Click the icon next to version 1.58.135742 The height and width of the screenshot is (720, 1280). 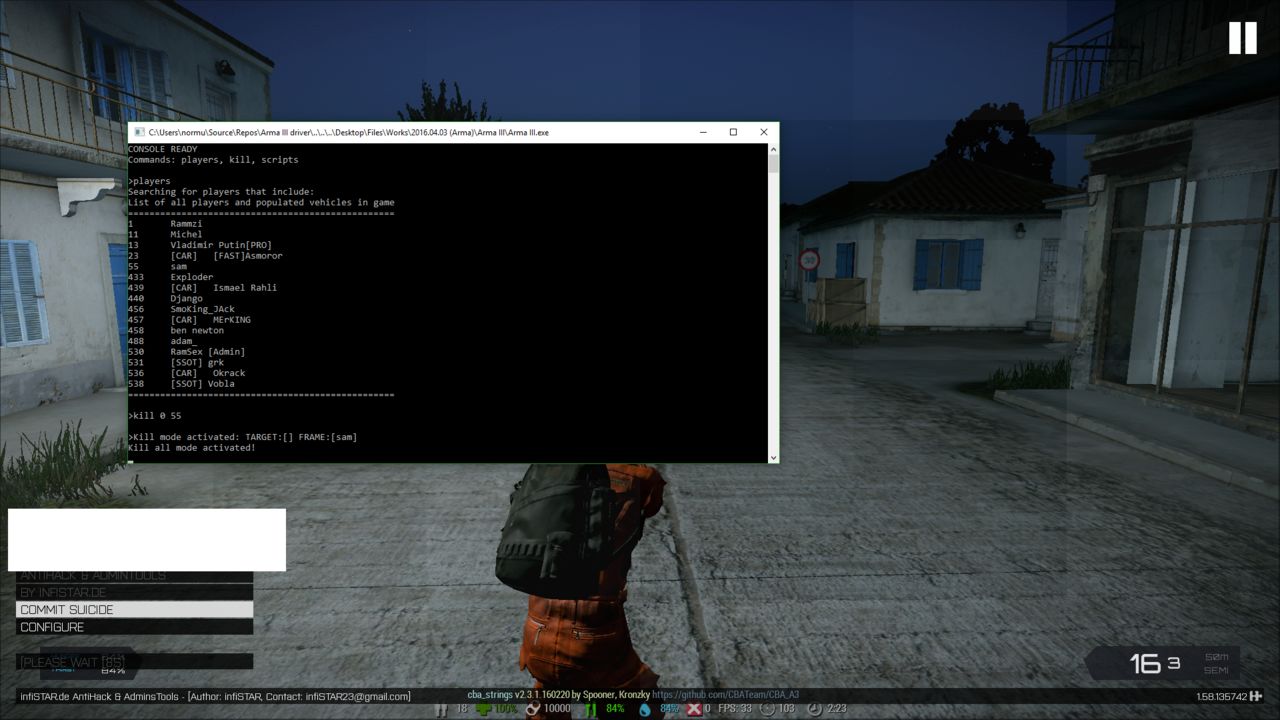[1255, 696]
